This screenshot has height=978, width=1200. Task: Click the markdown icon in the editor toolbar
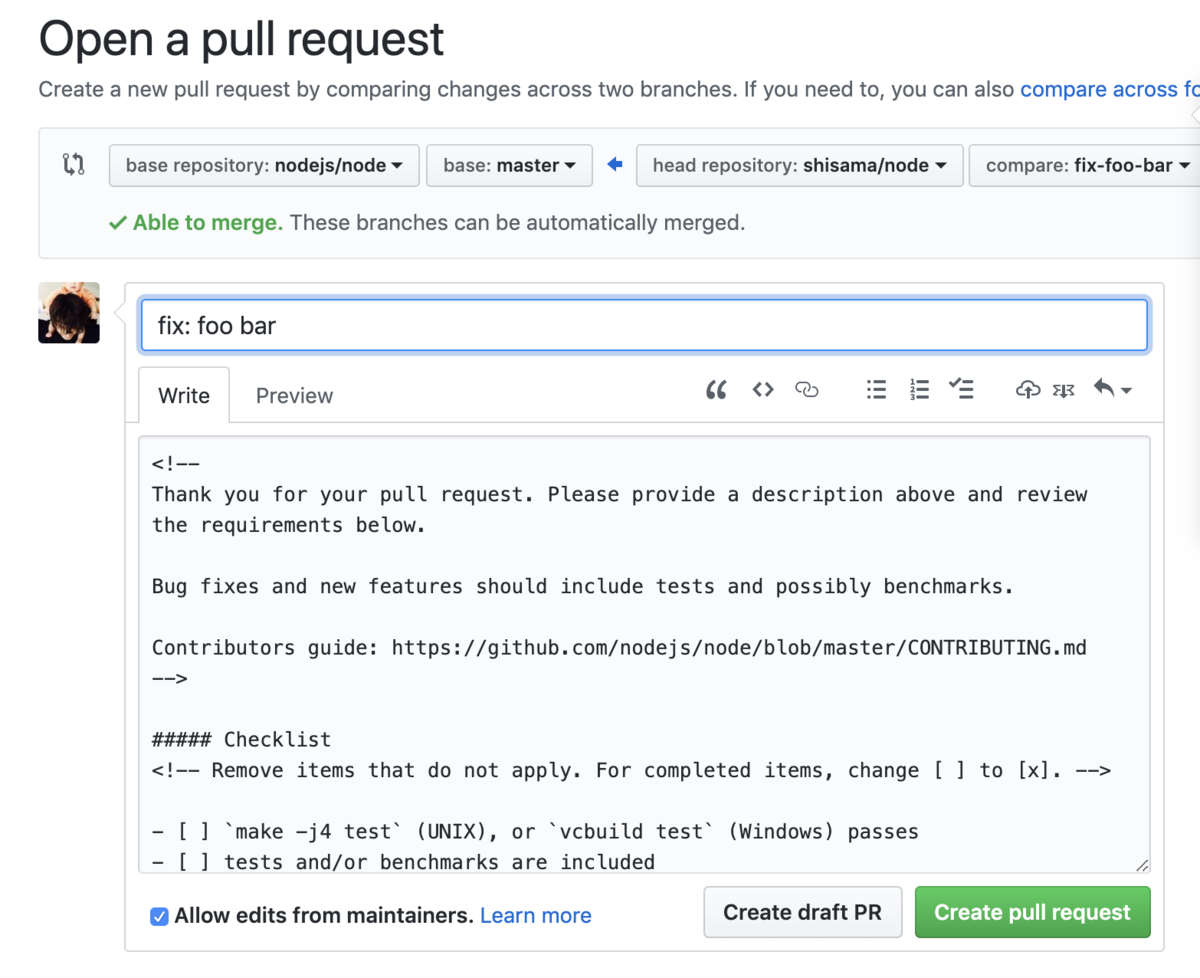tap(1063, 390)
